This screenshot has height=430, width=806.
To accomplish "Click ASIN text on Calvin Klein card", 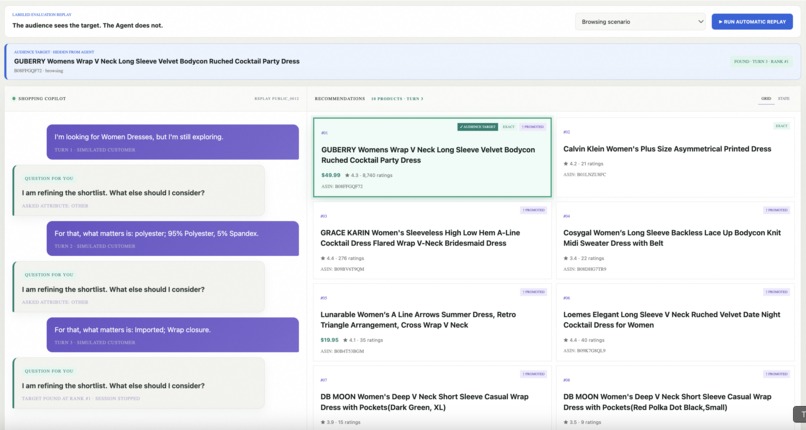I will click(584, 175).
